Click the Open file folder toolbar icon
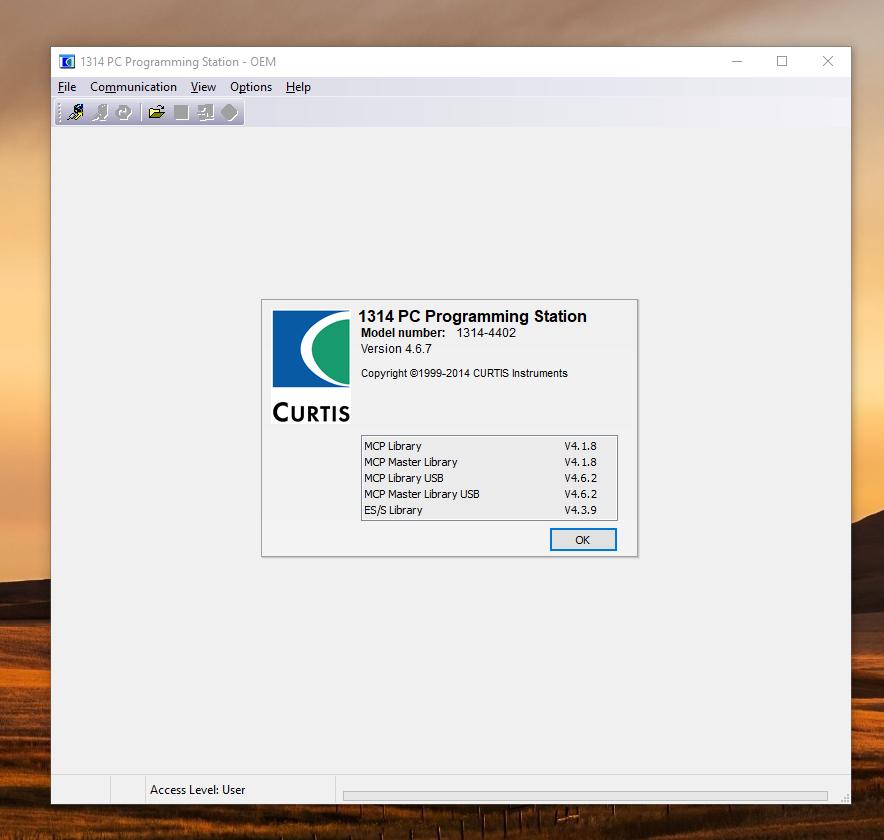Screen dimensions: 884x840 (x=157, y=112)
